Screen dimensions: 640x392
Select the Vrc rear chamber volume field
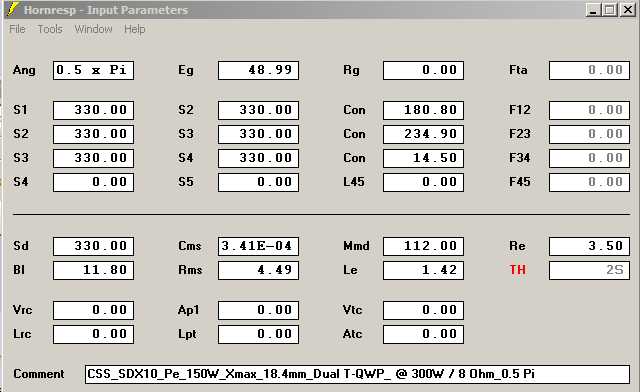tap(93, 310)
